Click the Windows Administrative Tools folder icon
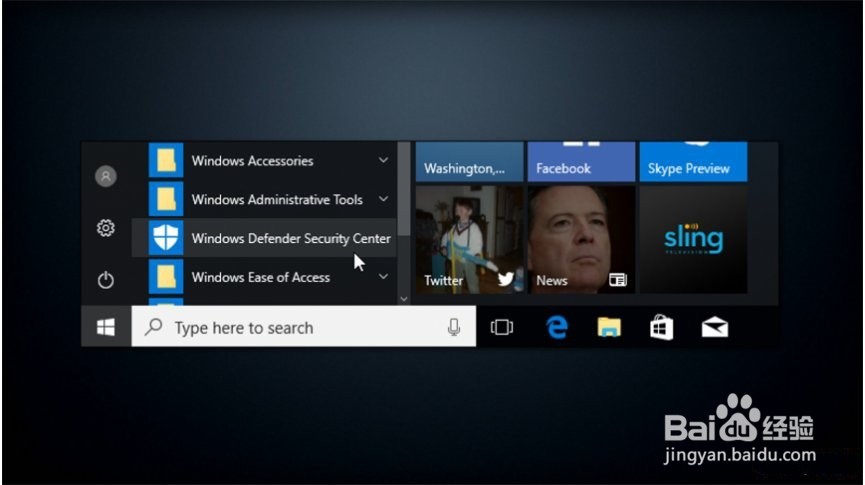This screenshot has width=865, height=485. click(166, 199)
